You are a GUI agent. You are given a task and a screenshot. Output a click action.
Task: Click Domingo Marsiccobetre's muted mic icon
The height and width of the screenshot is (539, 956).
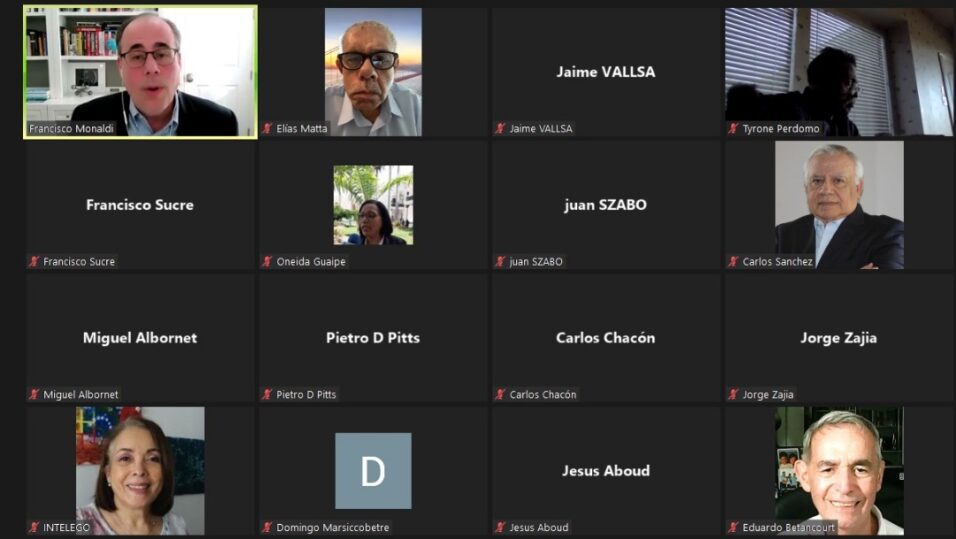[x=267, y=527]
